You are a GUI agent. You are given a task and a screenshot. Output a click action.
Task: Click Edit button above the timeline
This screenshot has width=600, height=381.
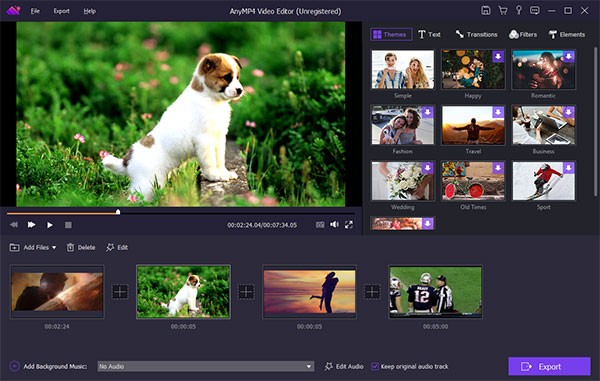coord(117,247)
